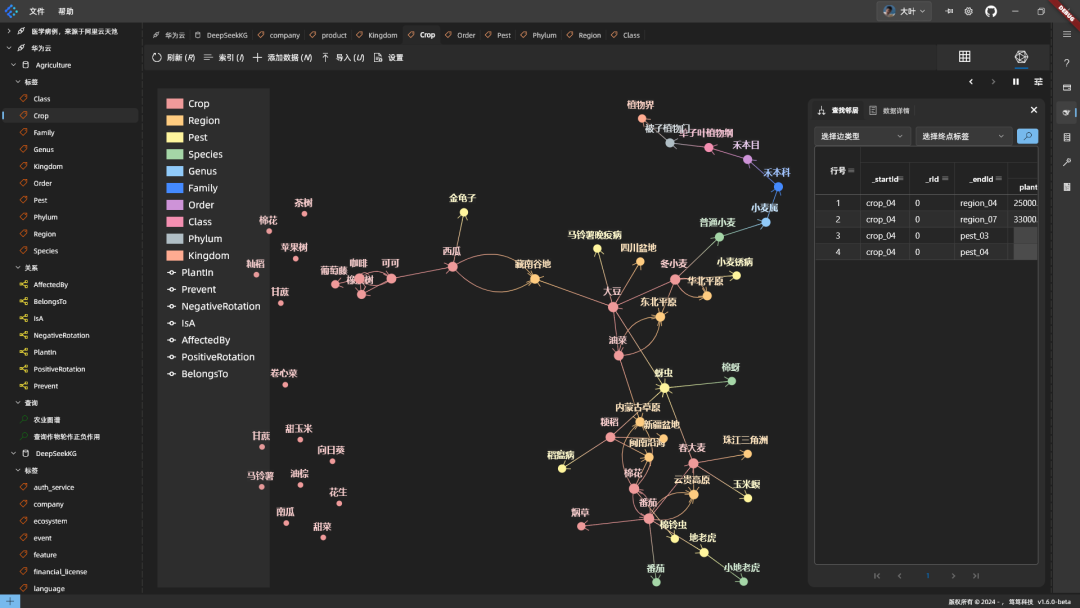Click the 添加数据 button
Viewport: 1080px width, 608px height.
(x=282, y=57)
